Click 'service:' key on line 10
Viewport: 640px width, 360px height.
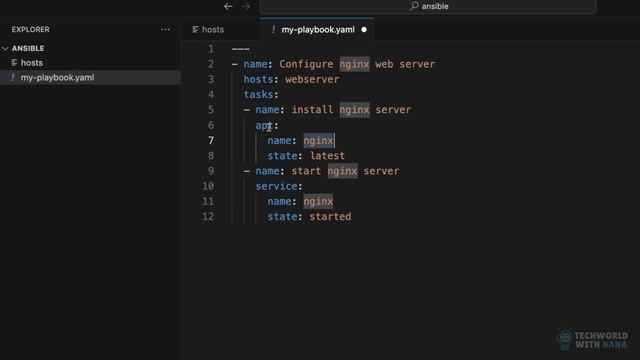point(279,186)
